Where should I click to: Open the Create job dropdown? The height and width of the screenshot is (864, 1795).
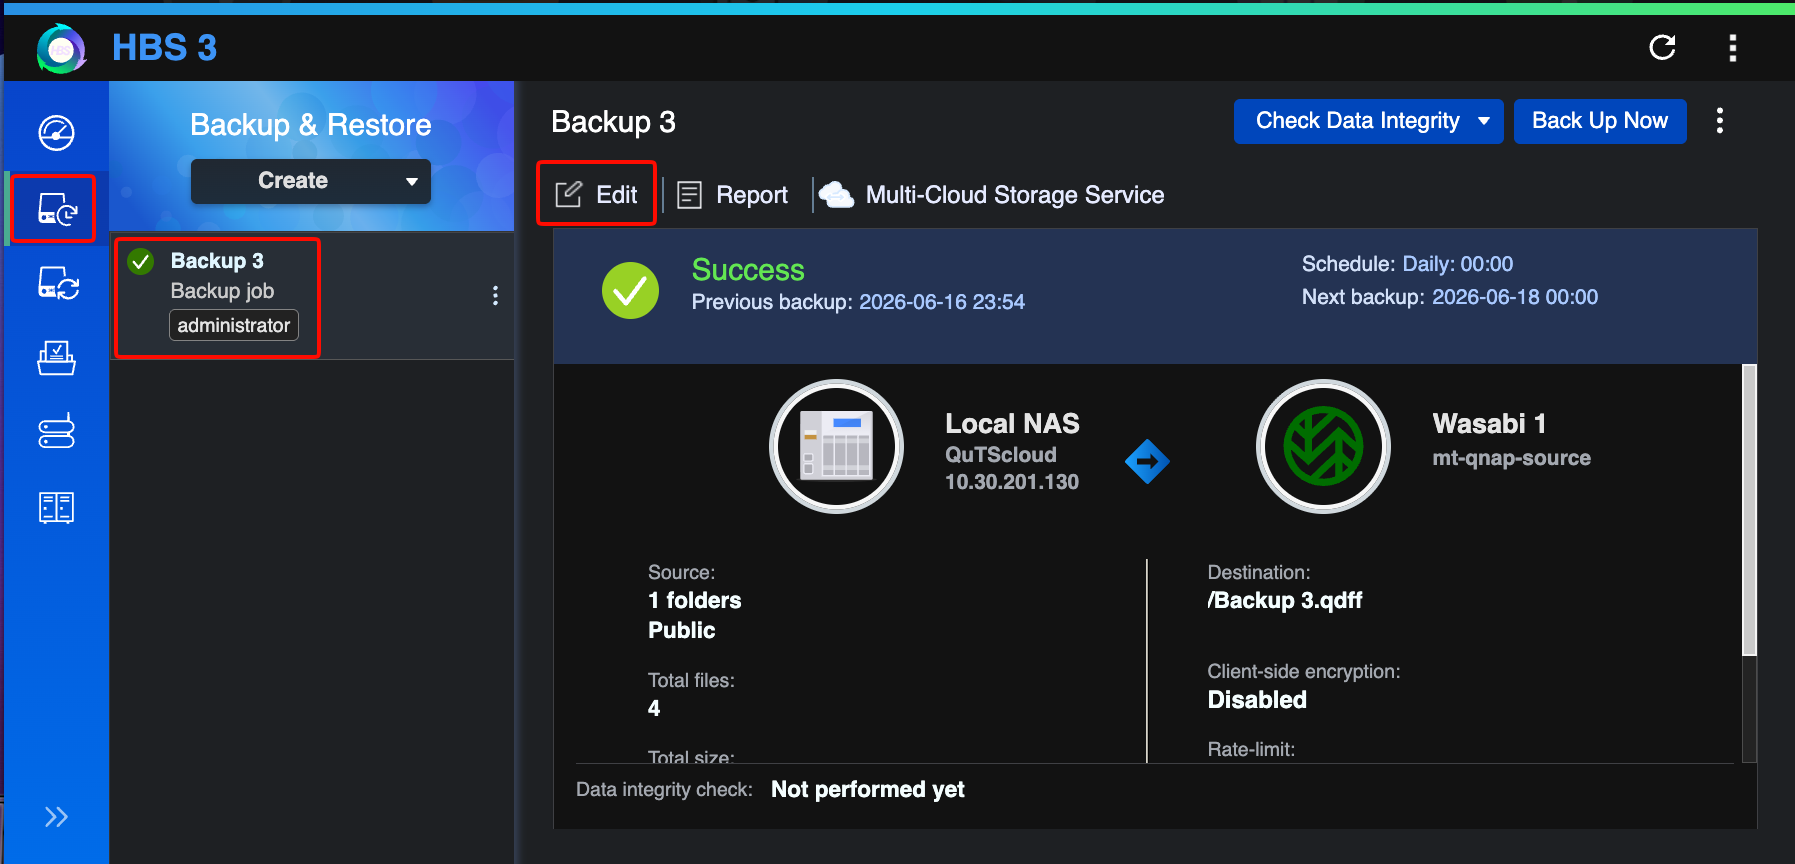(x=311, y=181)
